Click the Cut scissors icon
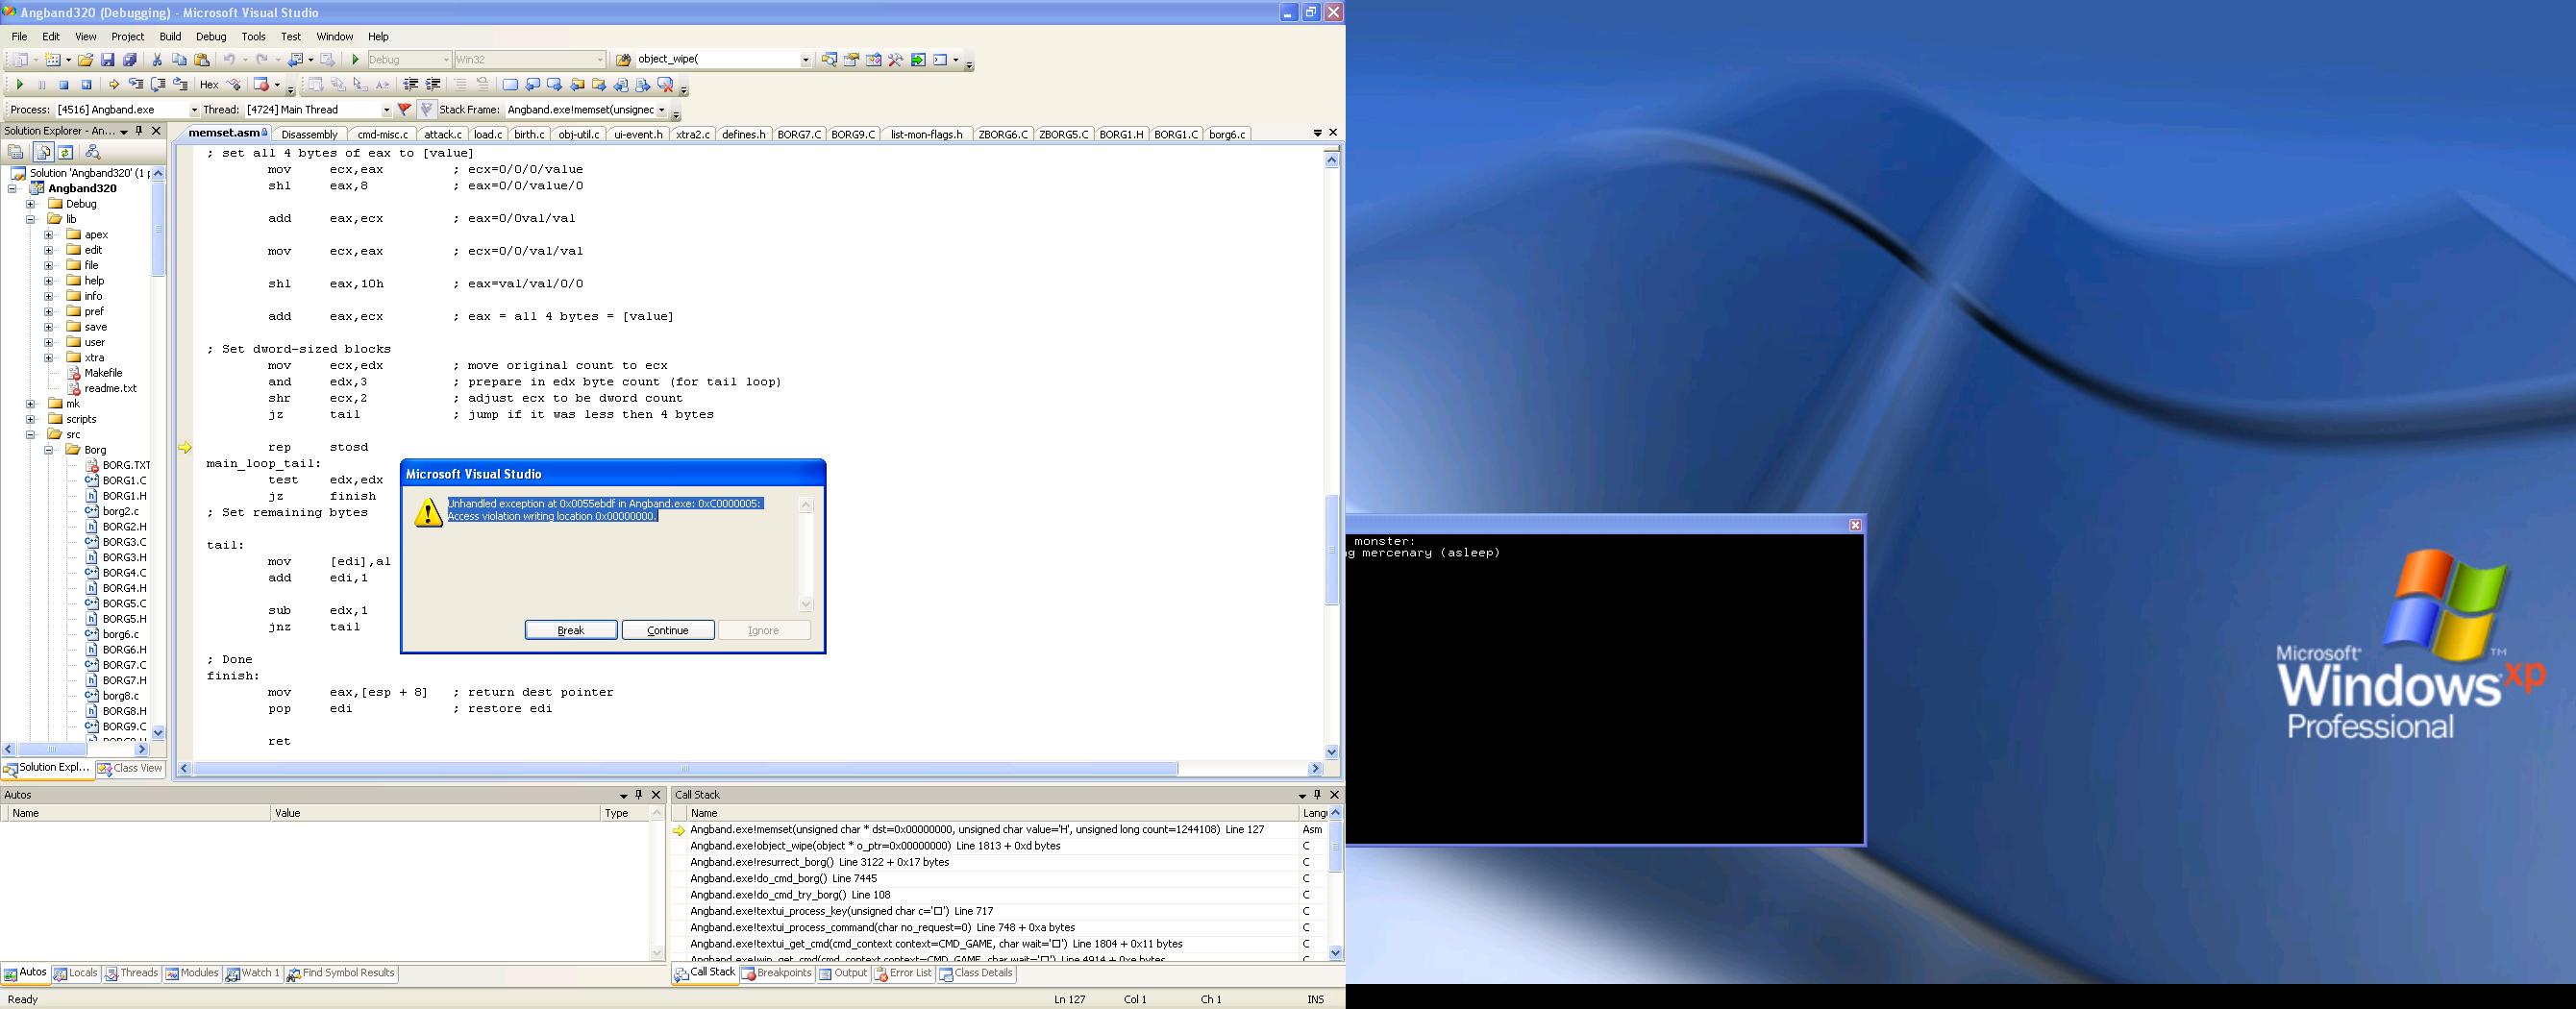Image resolution: width=2576 pixels, height=1009 pixels. click(x=157, y=60)
